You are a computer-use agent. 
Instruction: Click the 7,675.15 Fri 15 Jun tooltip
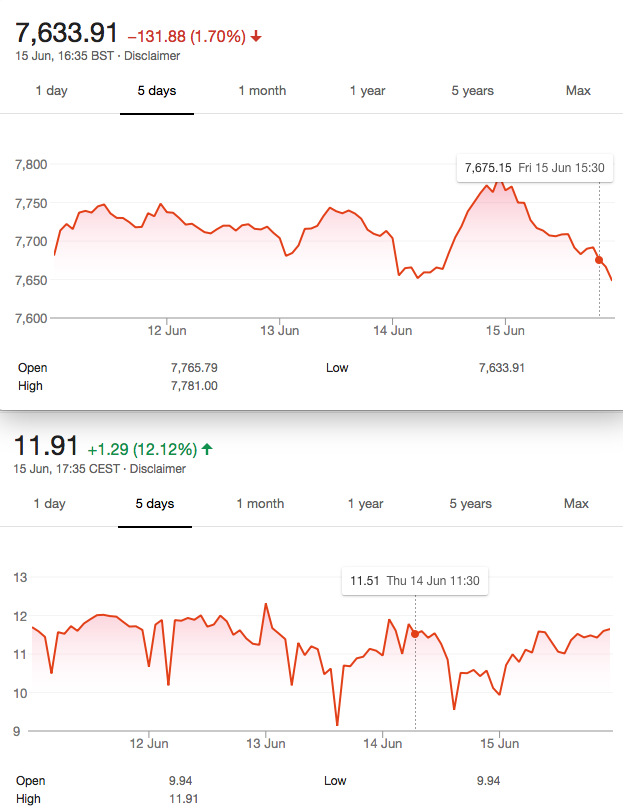(x=535, y=168)
